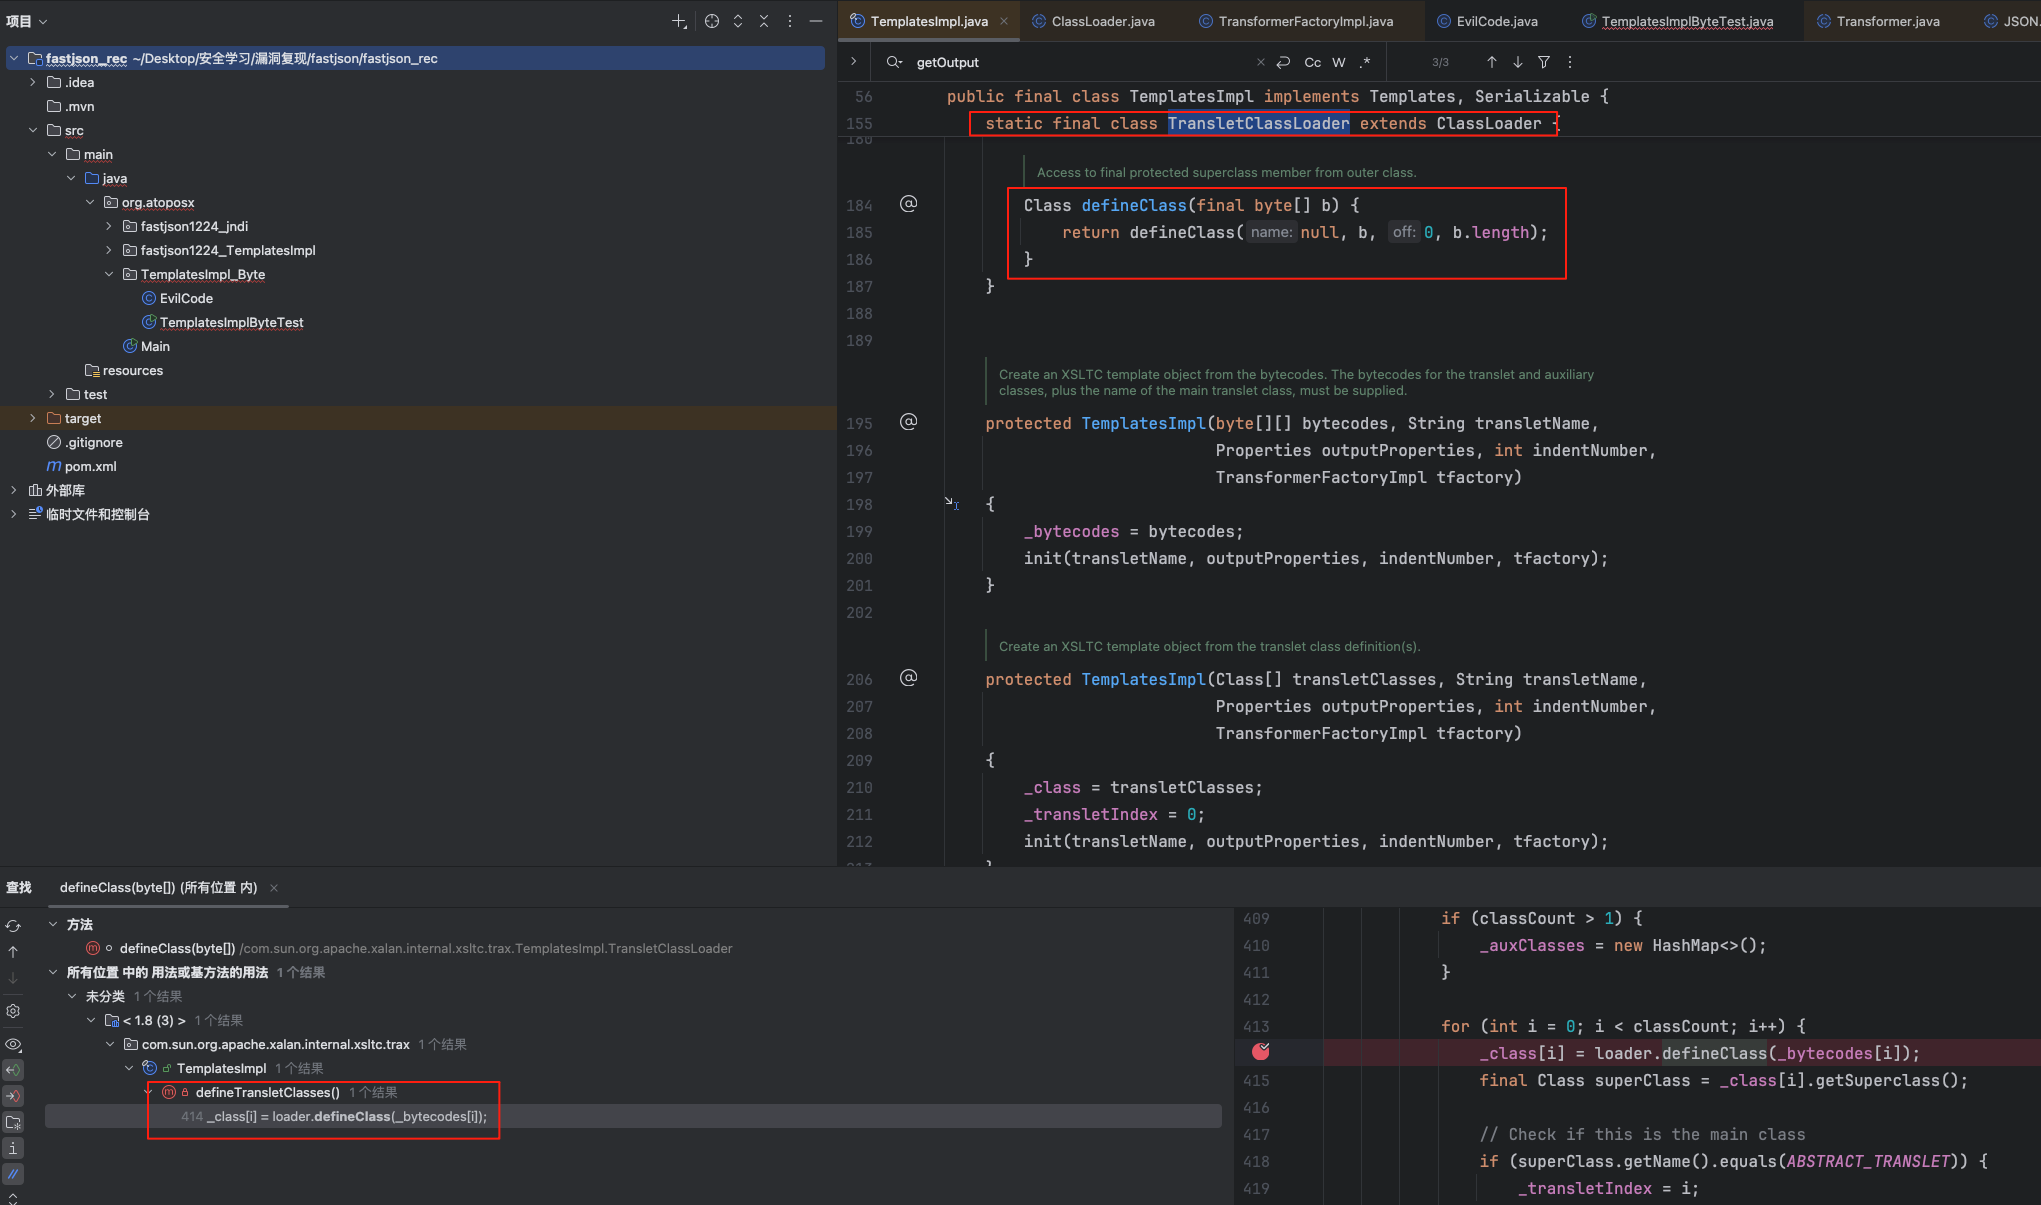Expand all in the Project panel header
2041x1205 pixels.
point(738,21)
